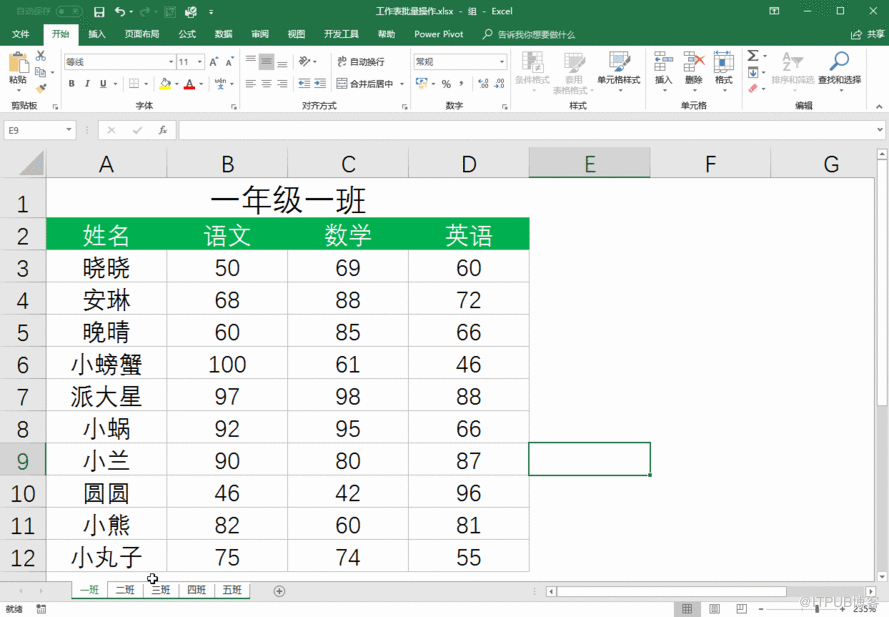Select the Format Painter brush icon
Image resolution: width=889 pixels, height=617 pixels.
[x=41, y=87]
